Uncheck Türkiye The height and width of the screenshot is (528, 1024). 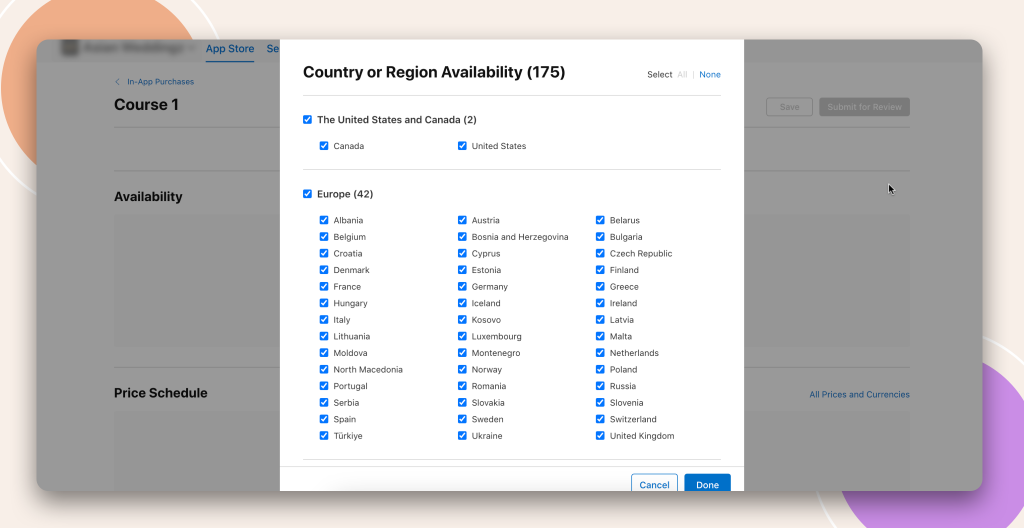[324, 436]
